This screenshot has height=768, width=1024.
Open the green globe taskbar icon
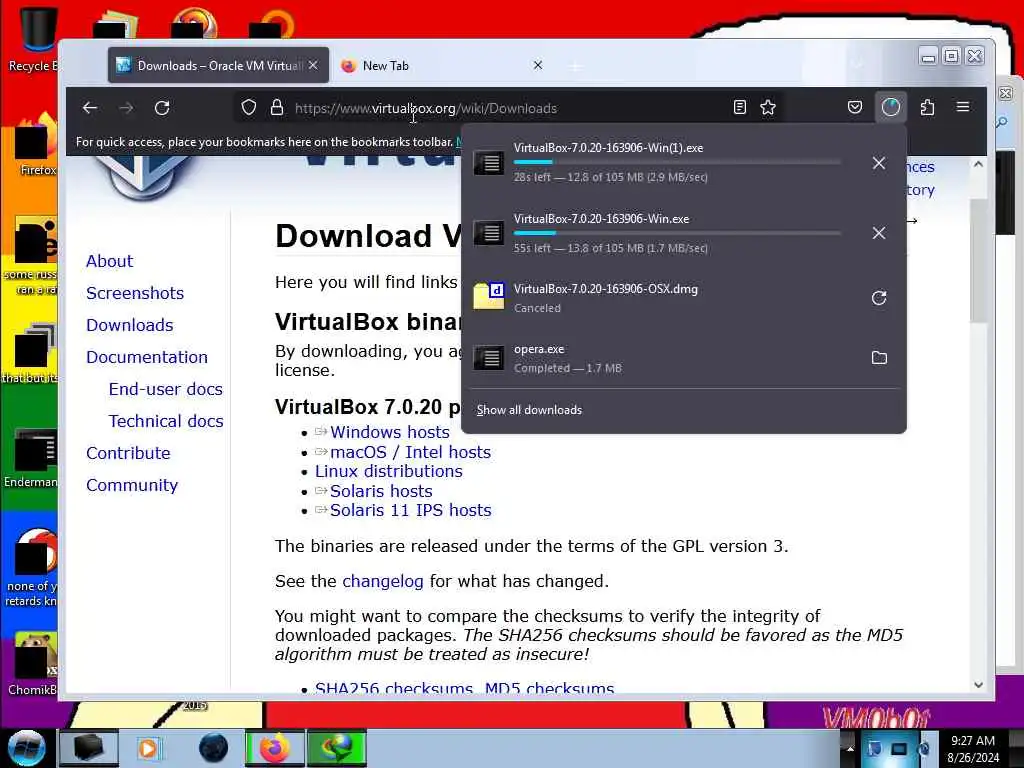(x=337, y=748)
